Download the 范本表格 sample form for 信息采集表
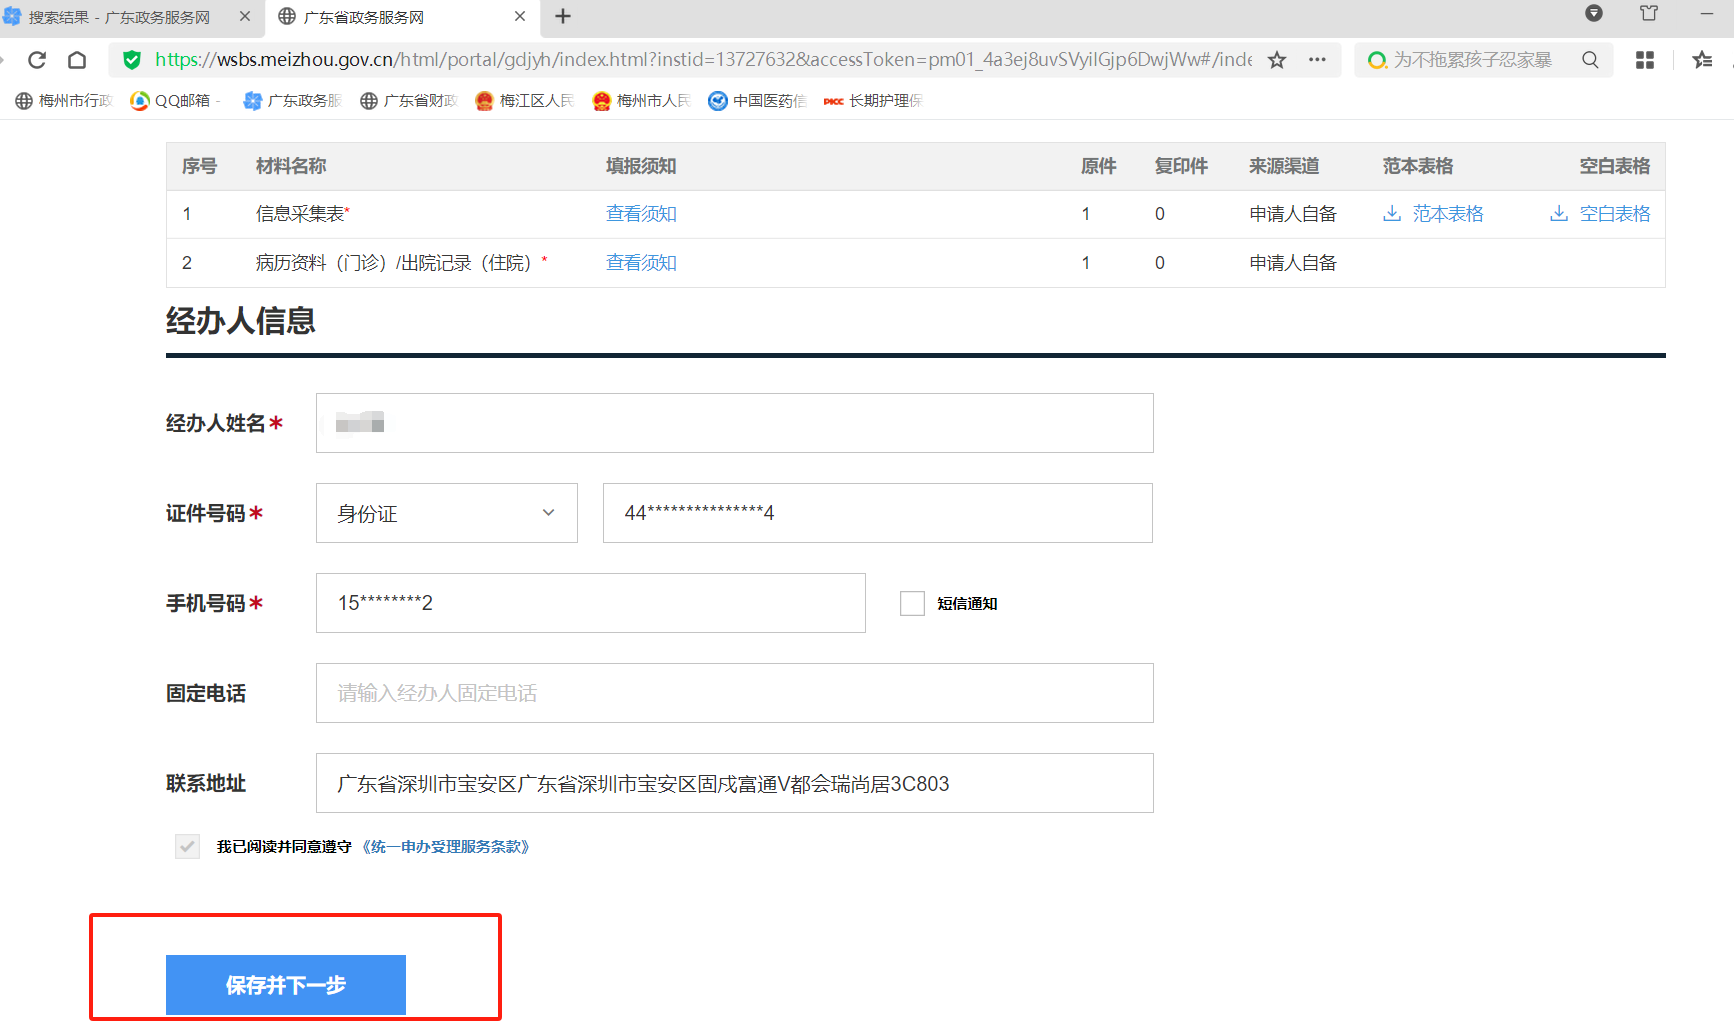The width and height of the screenshot is (1734, 1022). 1446,213
